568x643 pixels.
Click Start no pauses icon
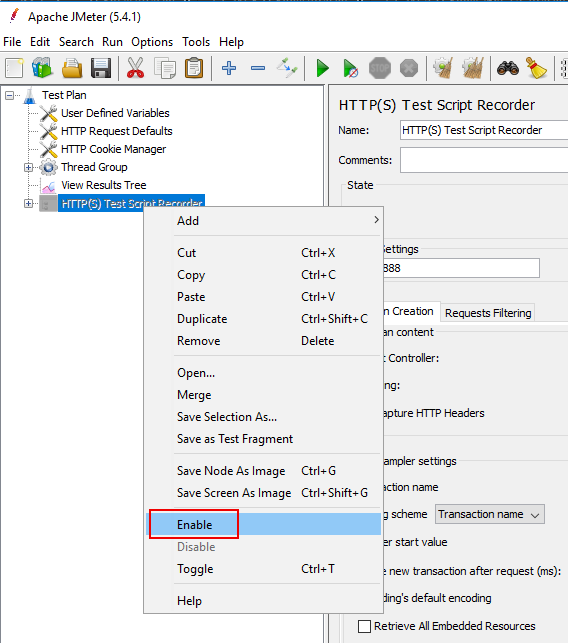(x=351, y=68)
